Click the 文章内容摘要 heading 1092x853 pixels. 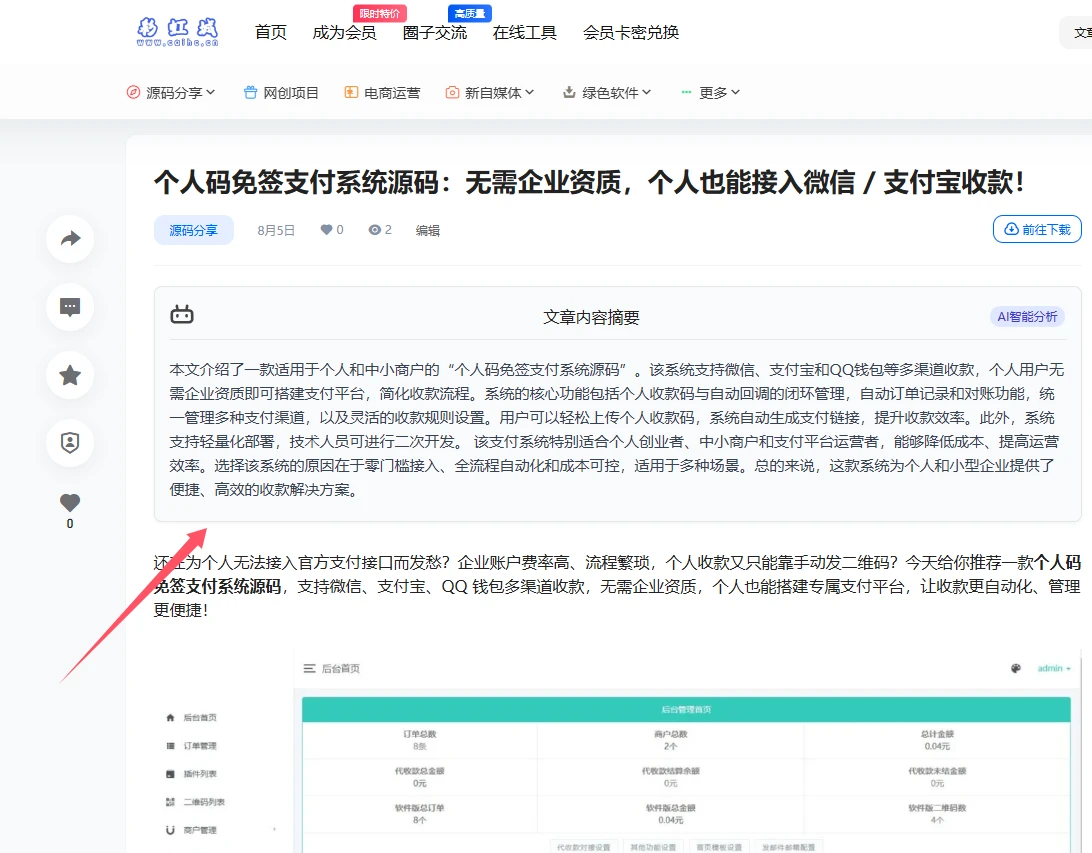(591, 318)
